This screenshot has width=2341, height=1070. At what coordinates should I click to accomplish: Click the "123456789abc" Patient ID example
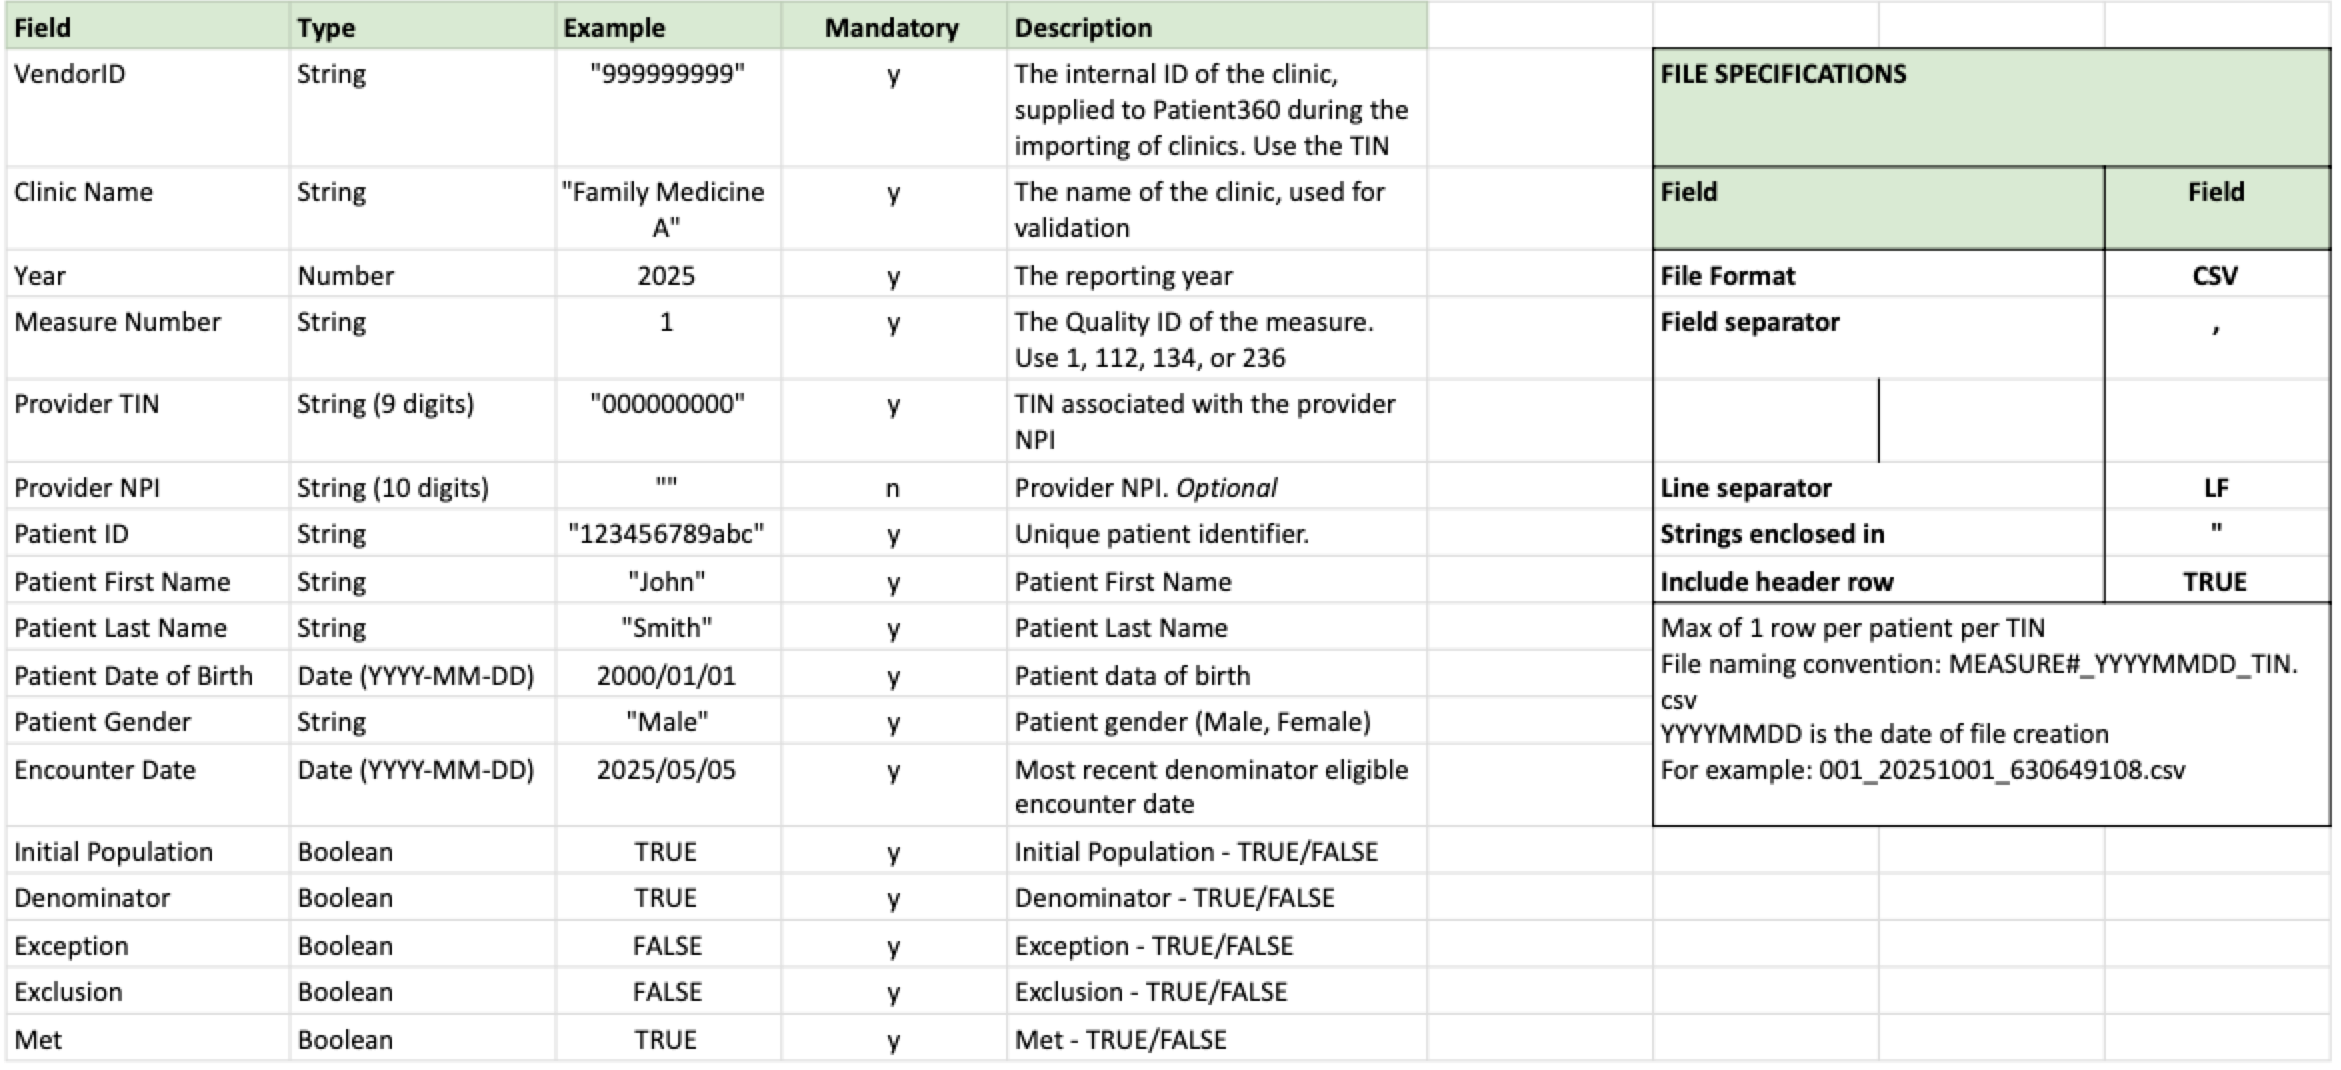tap(667, 533)
